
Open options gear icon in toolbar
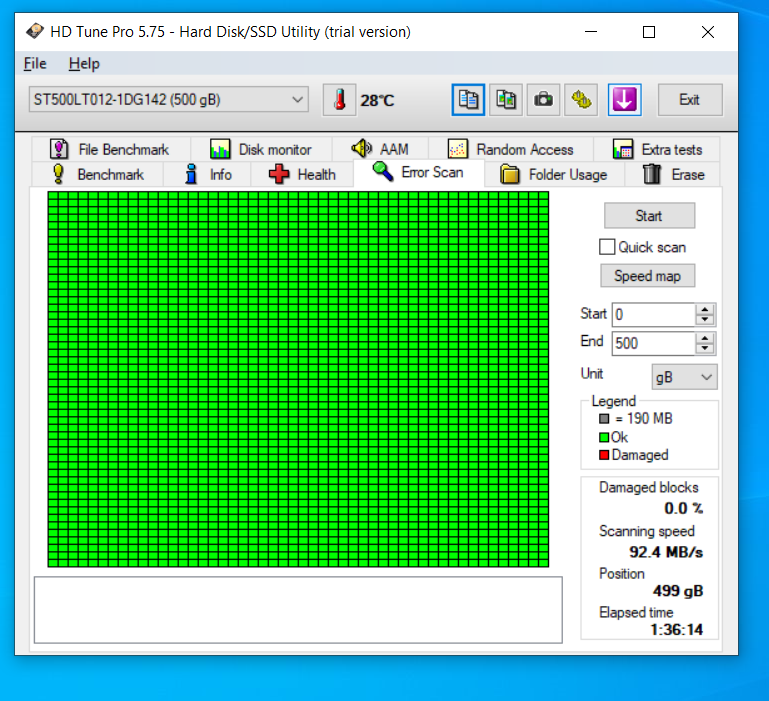(x=581, y=100)
